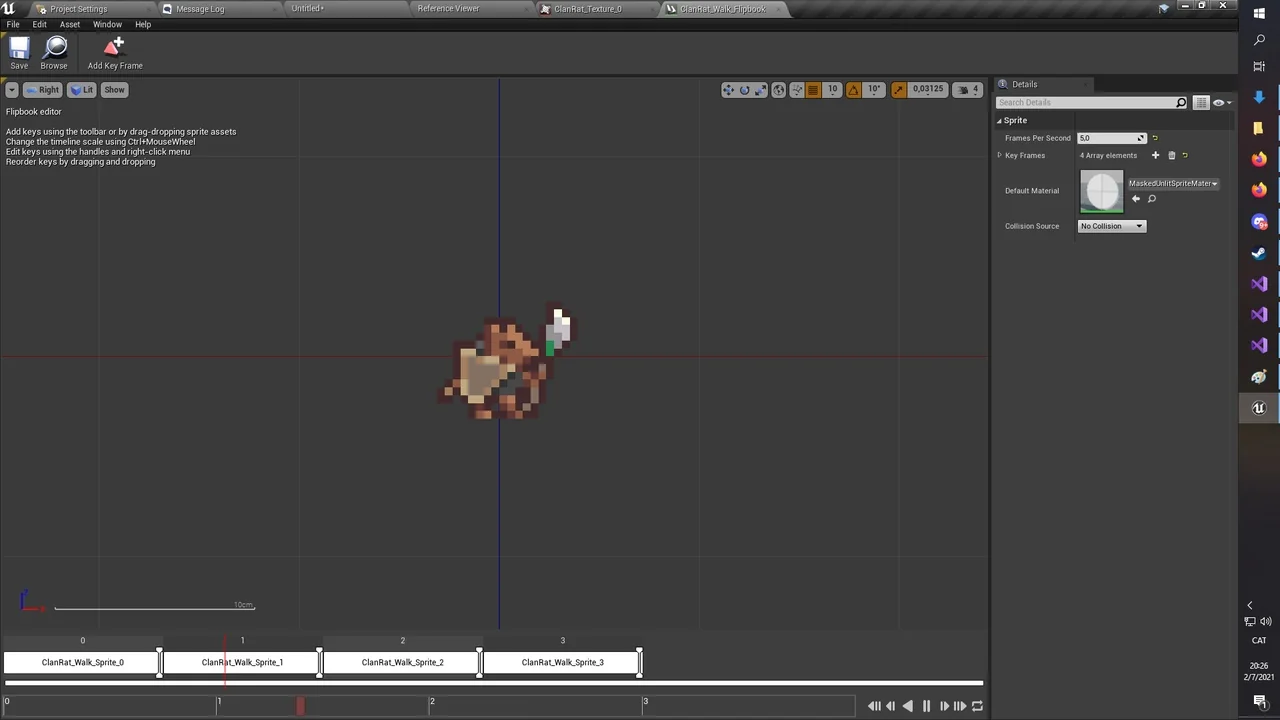This screenshot has width=1280, height=720.
Task: Select the ClanRat_Walk_Sprite_2 key frame
Action: 402,662
